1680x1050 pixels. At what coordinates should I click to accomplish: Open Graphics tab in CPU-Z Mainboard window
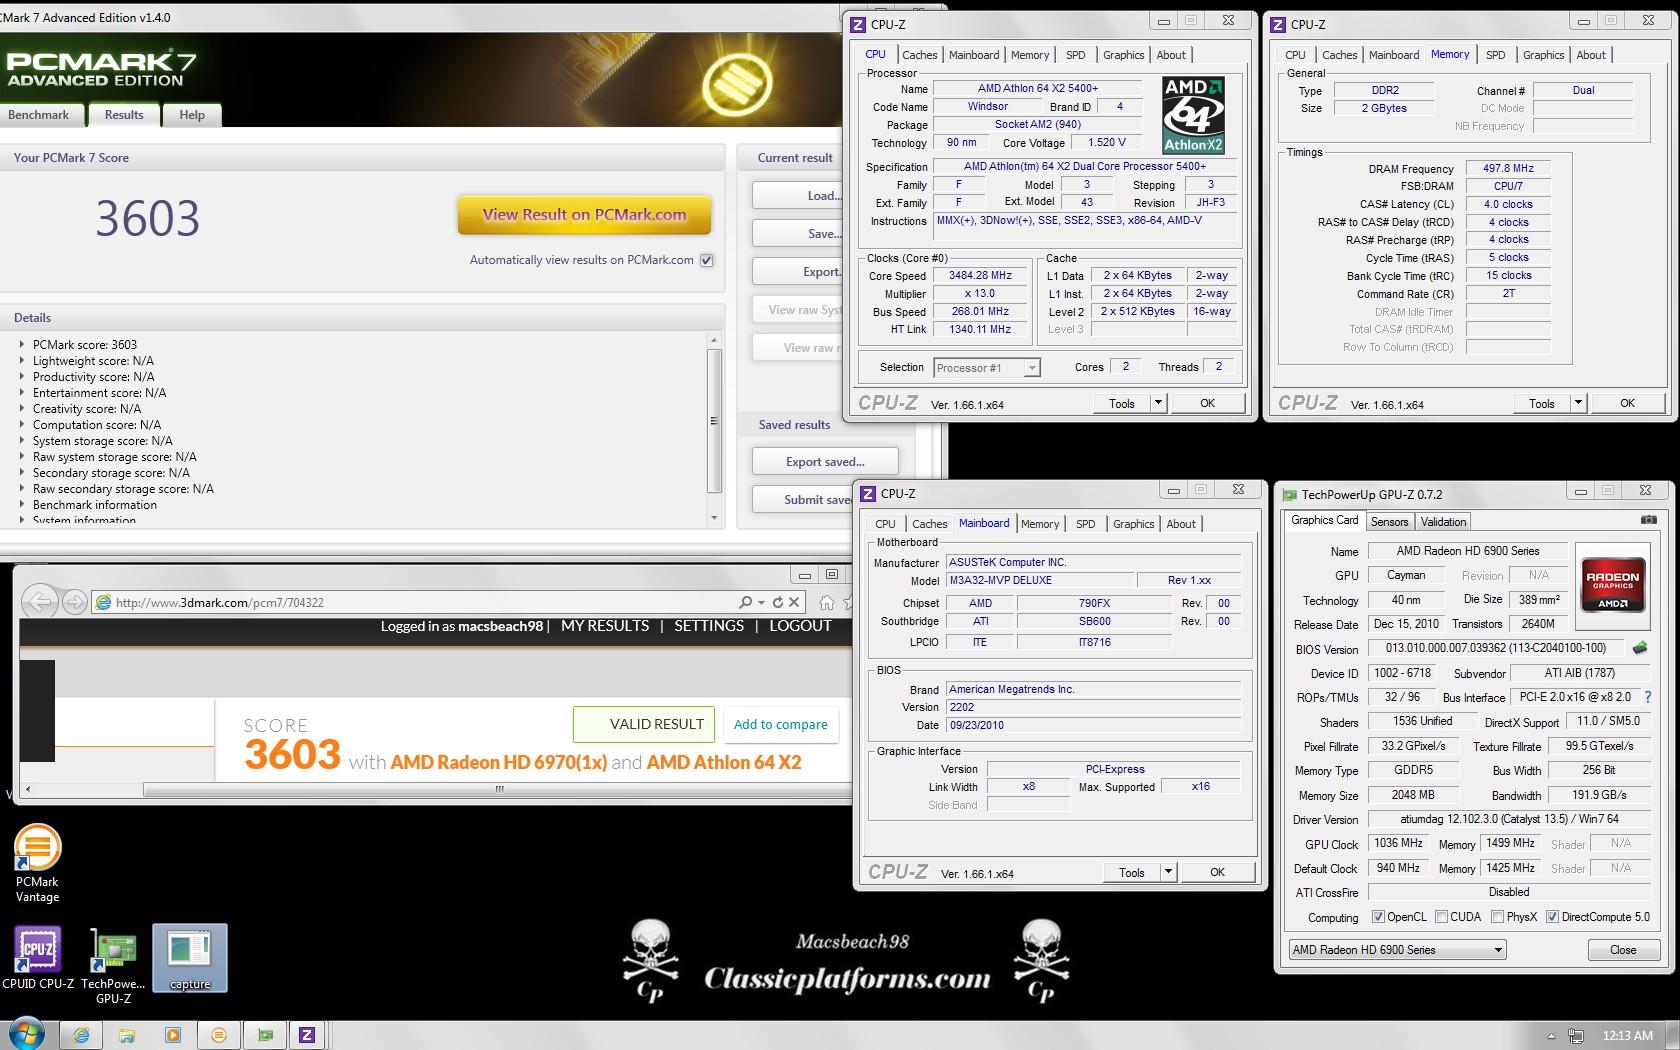tap(1133, 524)
